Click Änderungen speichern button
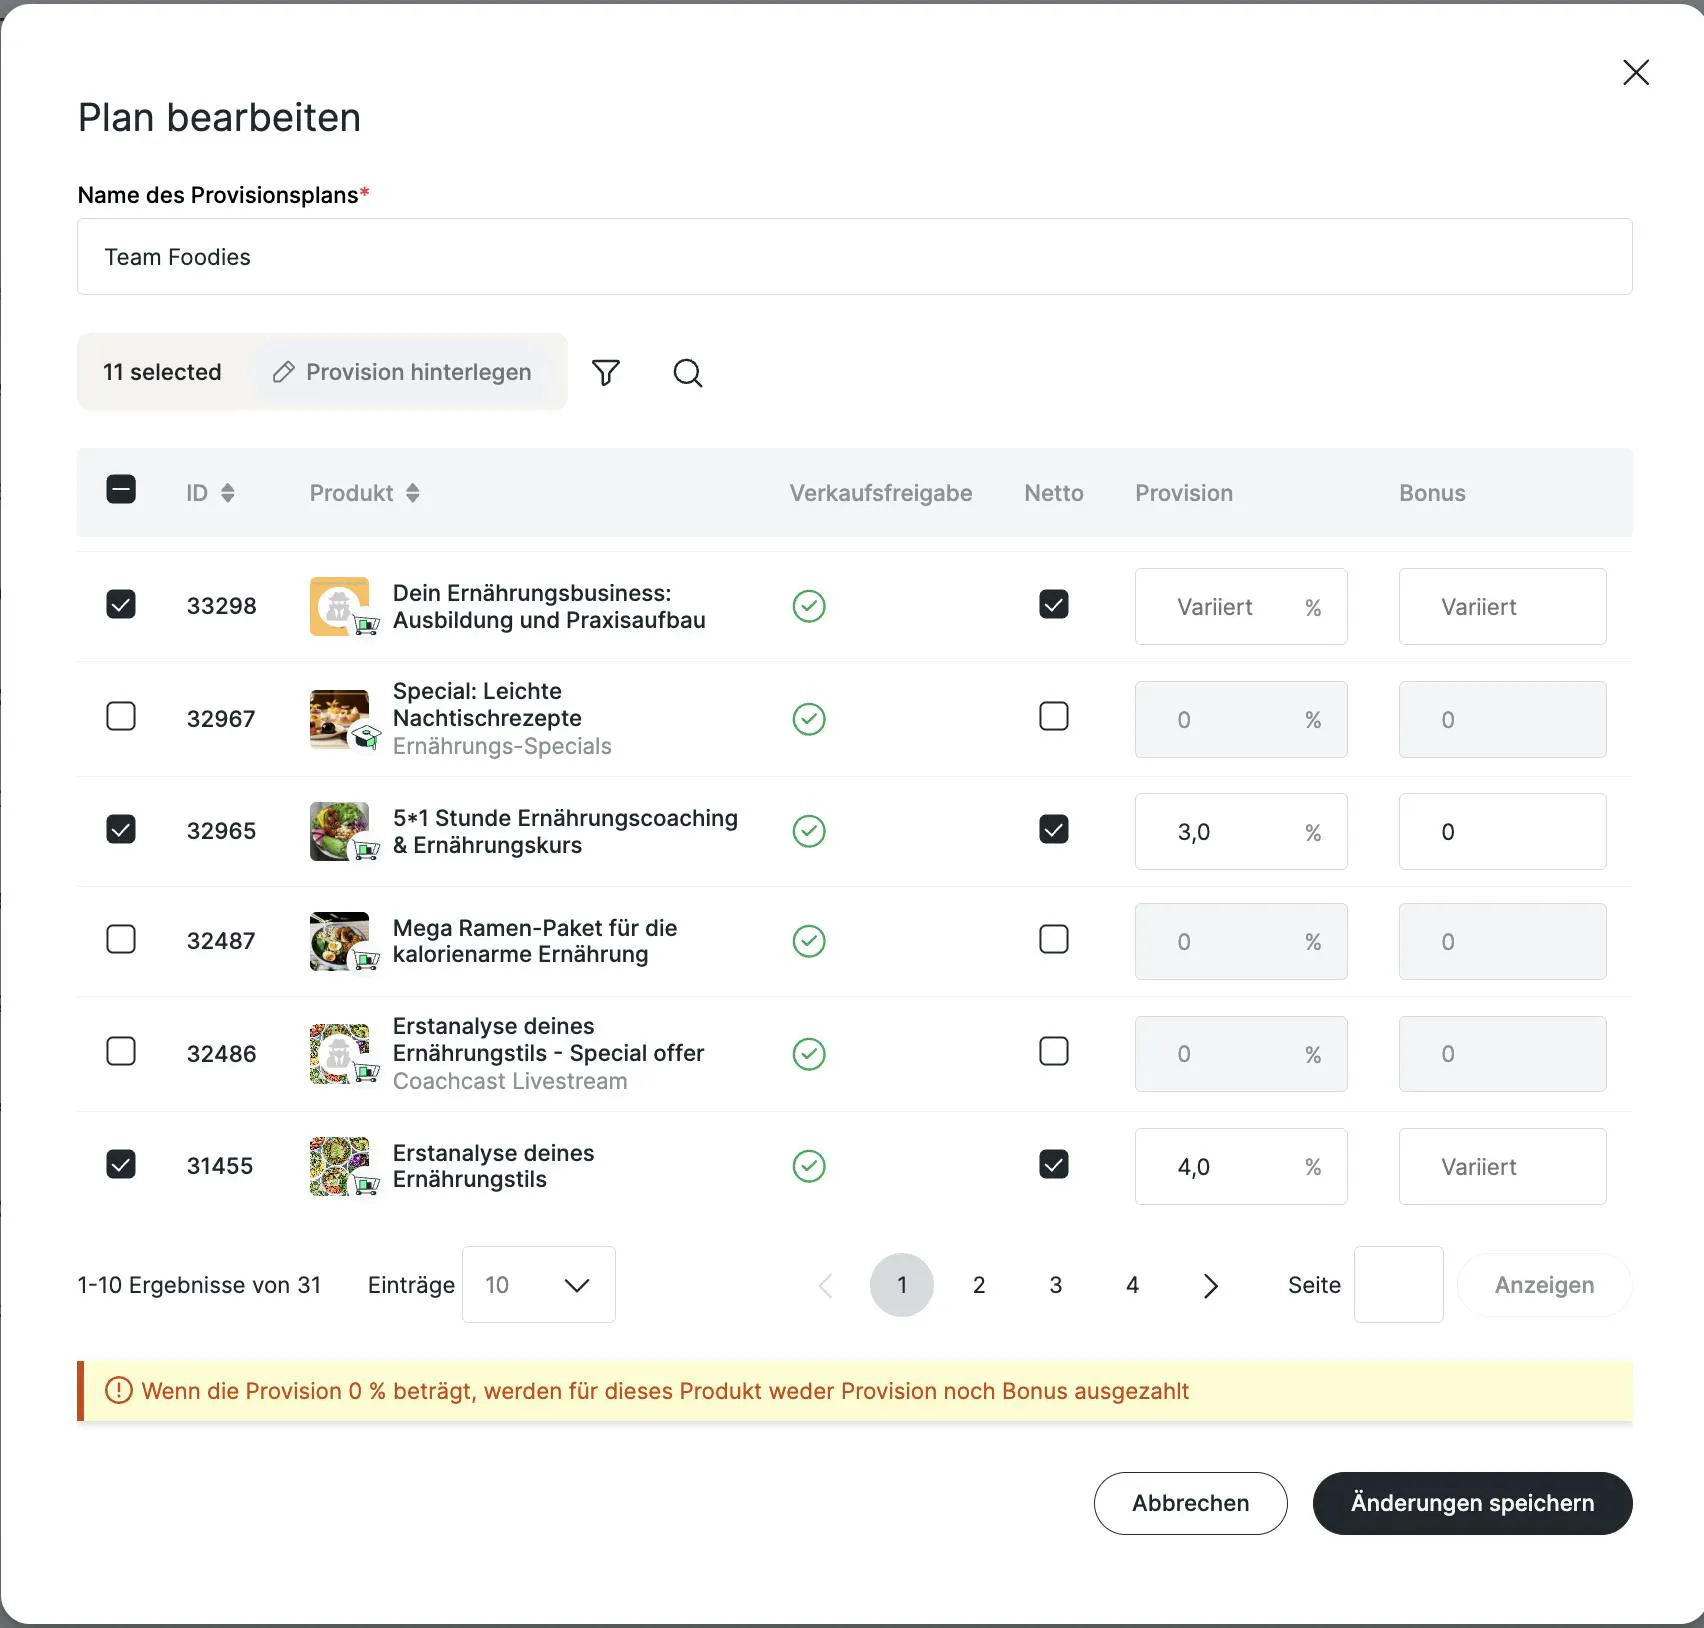Screen dimensions: 1704x1628 pos(1472,1503)
